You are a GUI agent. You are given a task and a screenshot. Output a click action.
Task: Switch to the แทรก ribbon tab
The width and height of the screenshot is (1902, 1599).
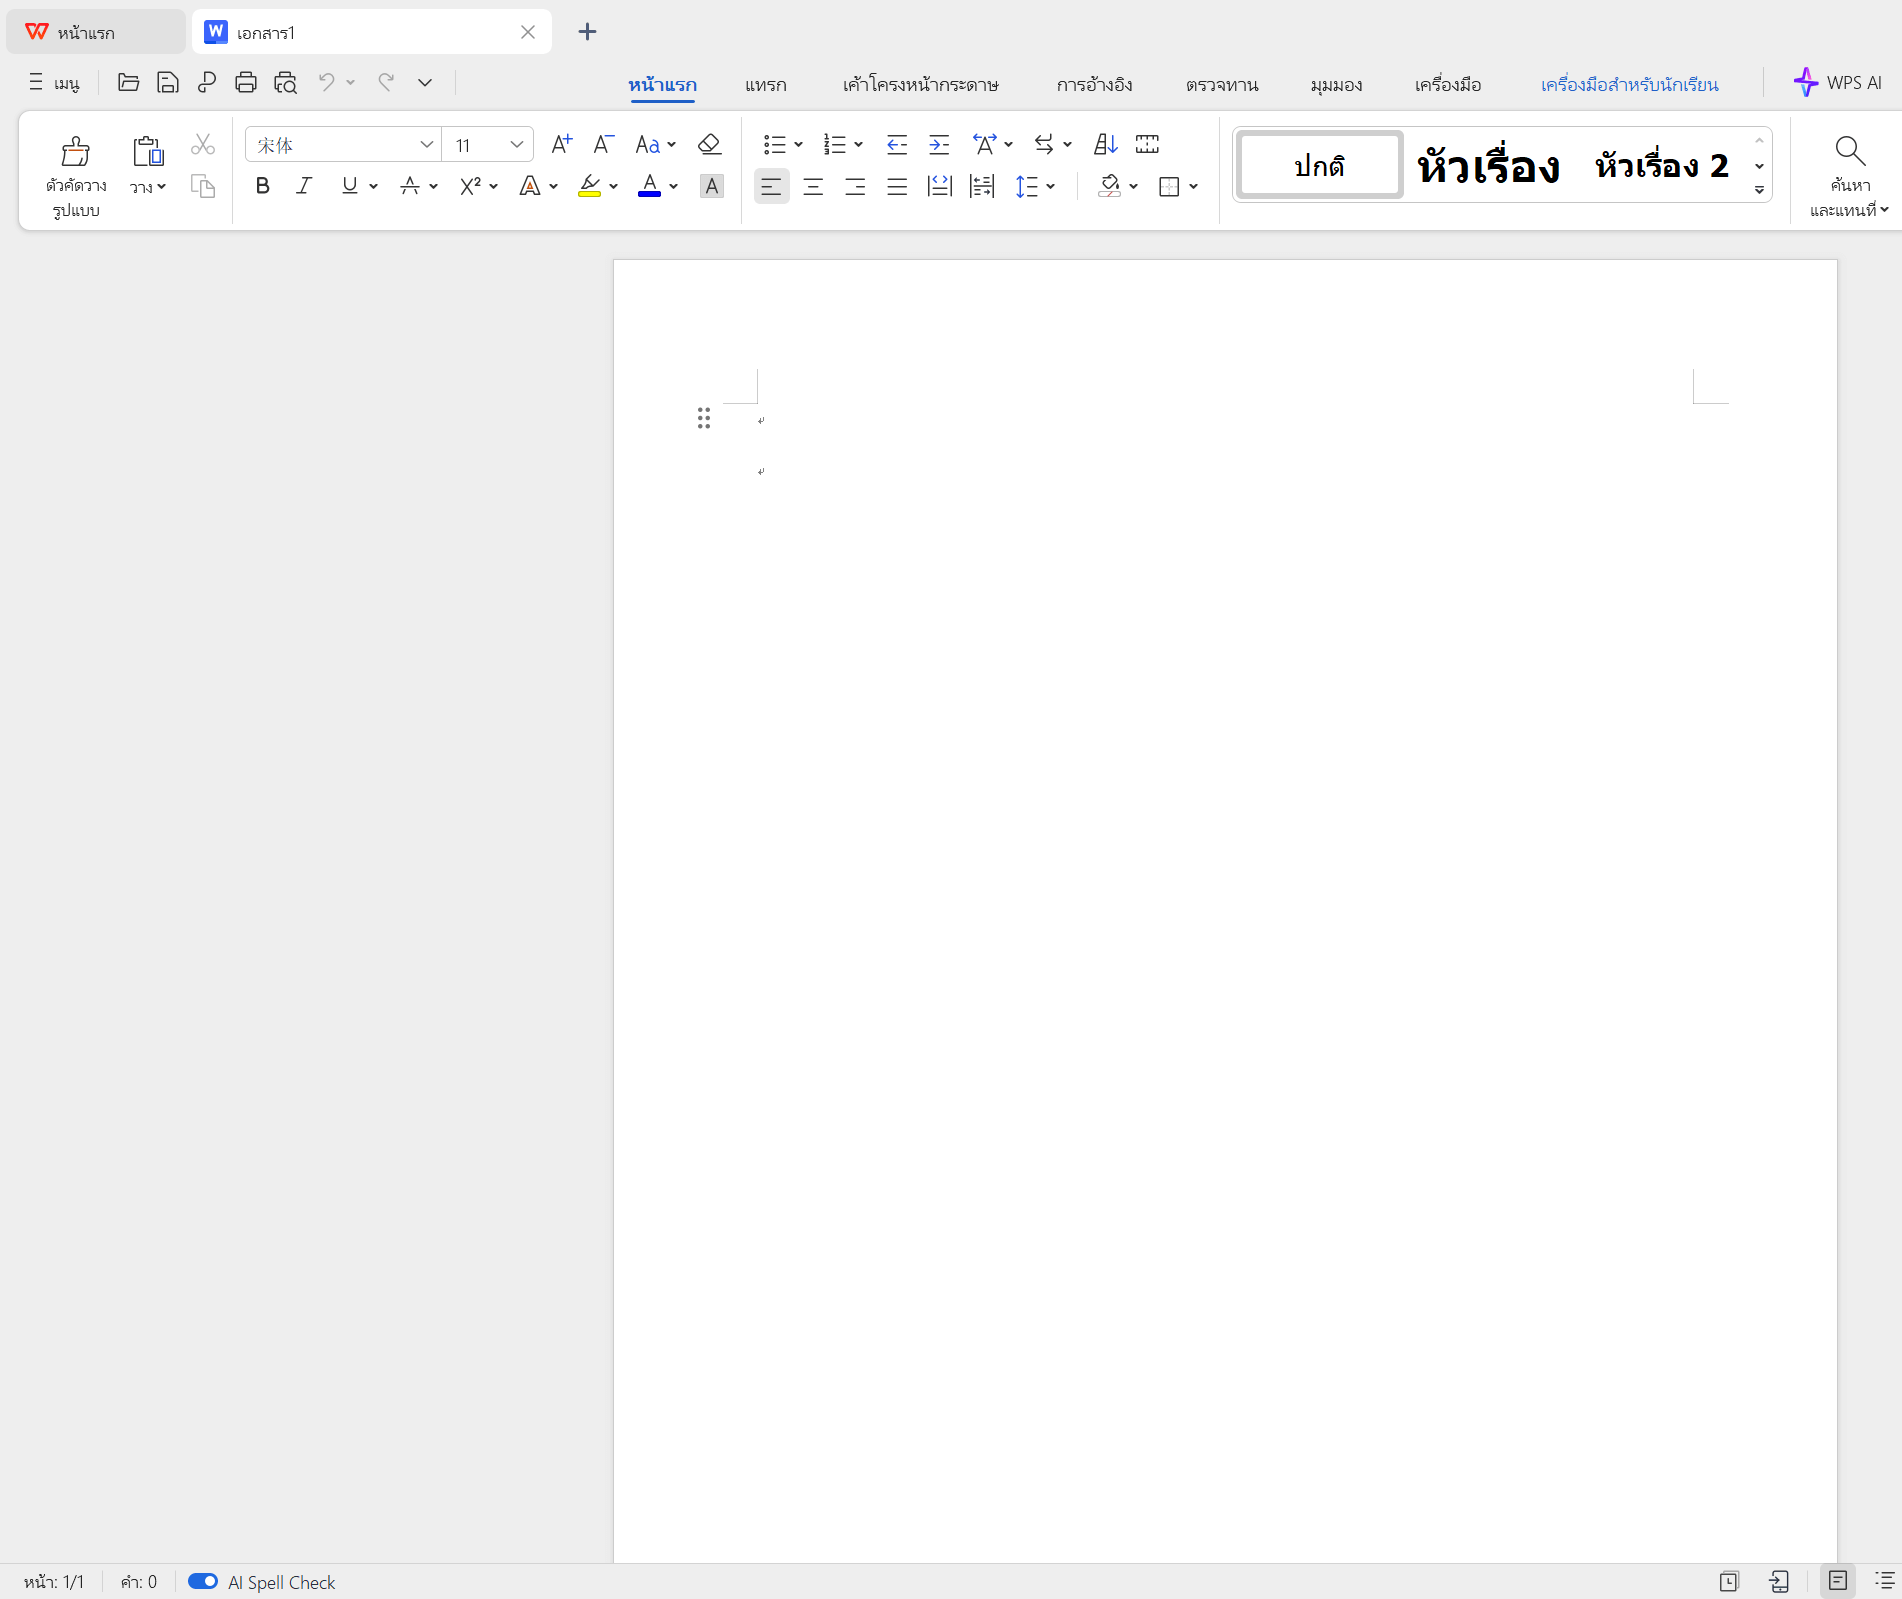pyautogui.click(x=765, y=85)
